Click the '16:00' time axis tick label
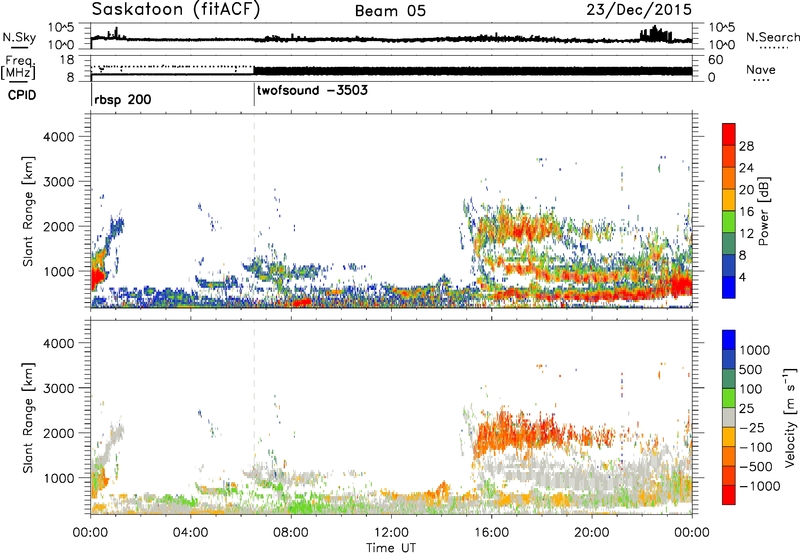800x554 pixels. (491, 533)
